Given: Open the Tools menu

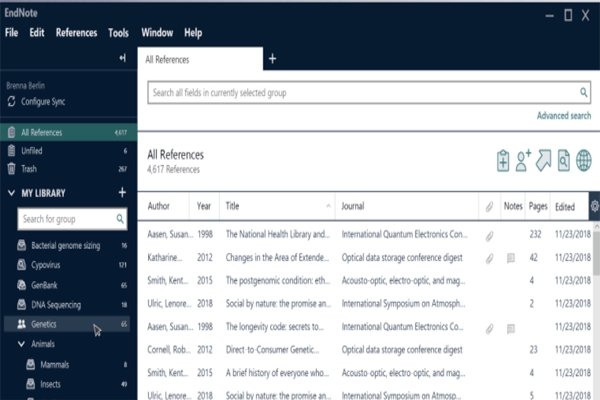Looking at the screenshot, I should click(x=118, y=33).
